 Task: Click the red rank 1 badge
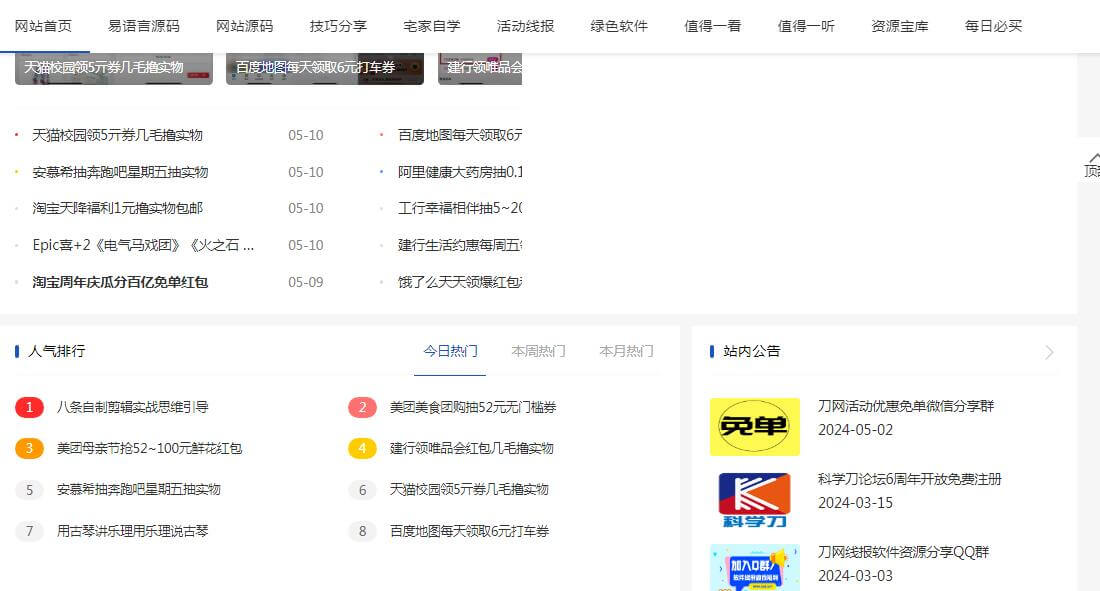pyautogui.click(x=29, y=407)
